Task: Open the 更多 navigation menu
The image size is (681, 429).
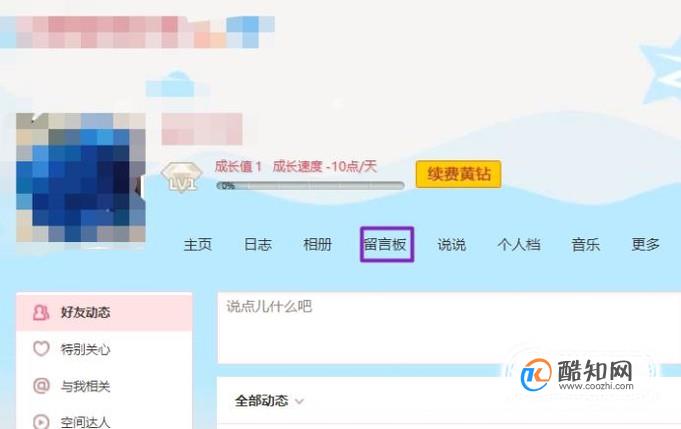Action: tap(645, 244)
